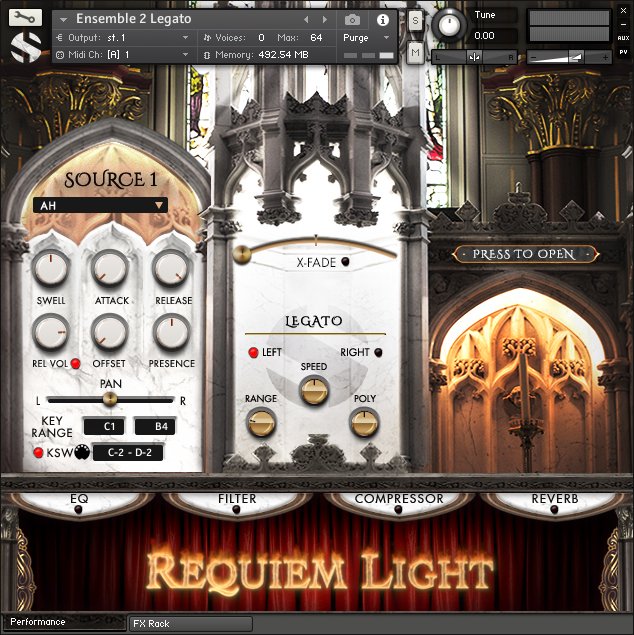
Task: Open the camera snapshot view
Action: point(352,19)
